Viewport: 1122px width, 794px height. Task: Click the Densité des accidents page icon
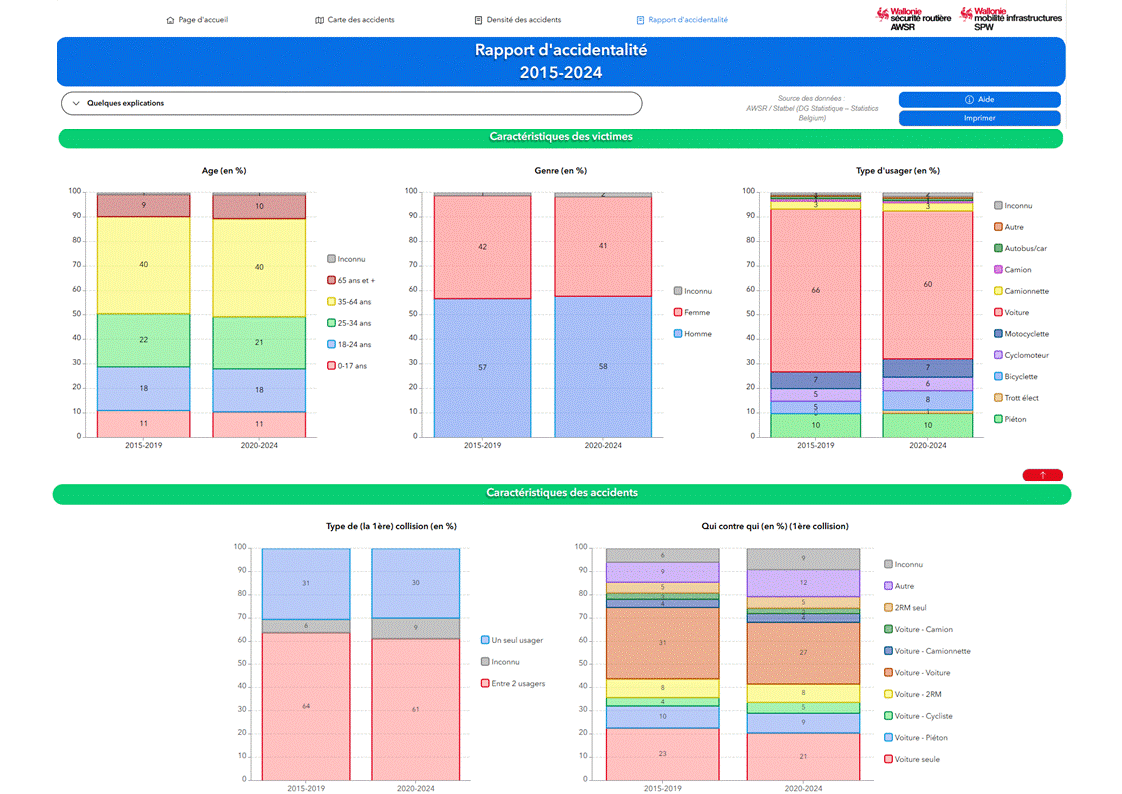pos(478,20)
